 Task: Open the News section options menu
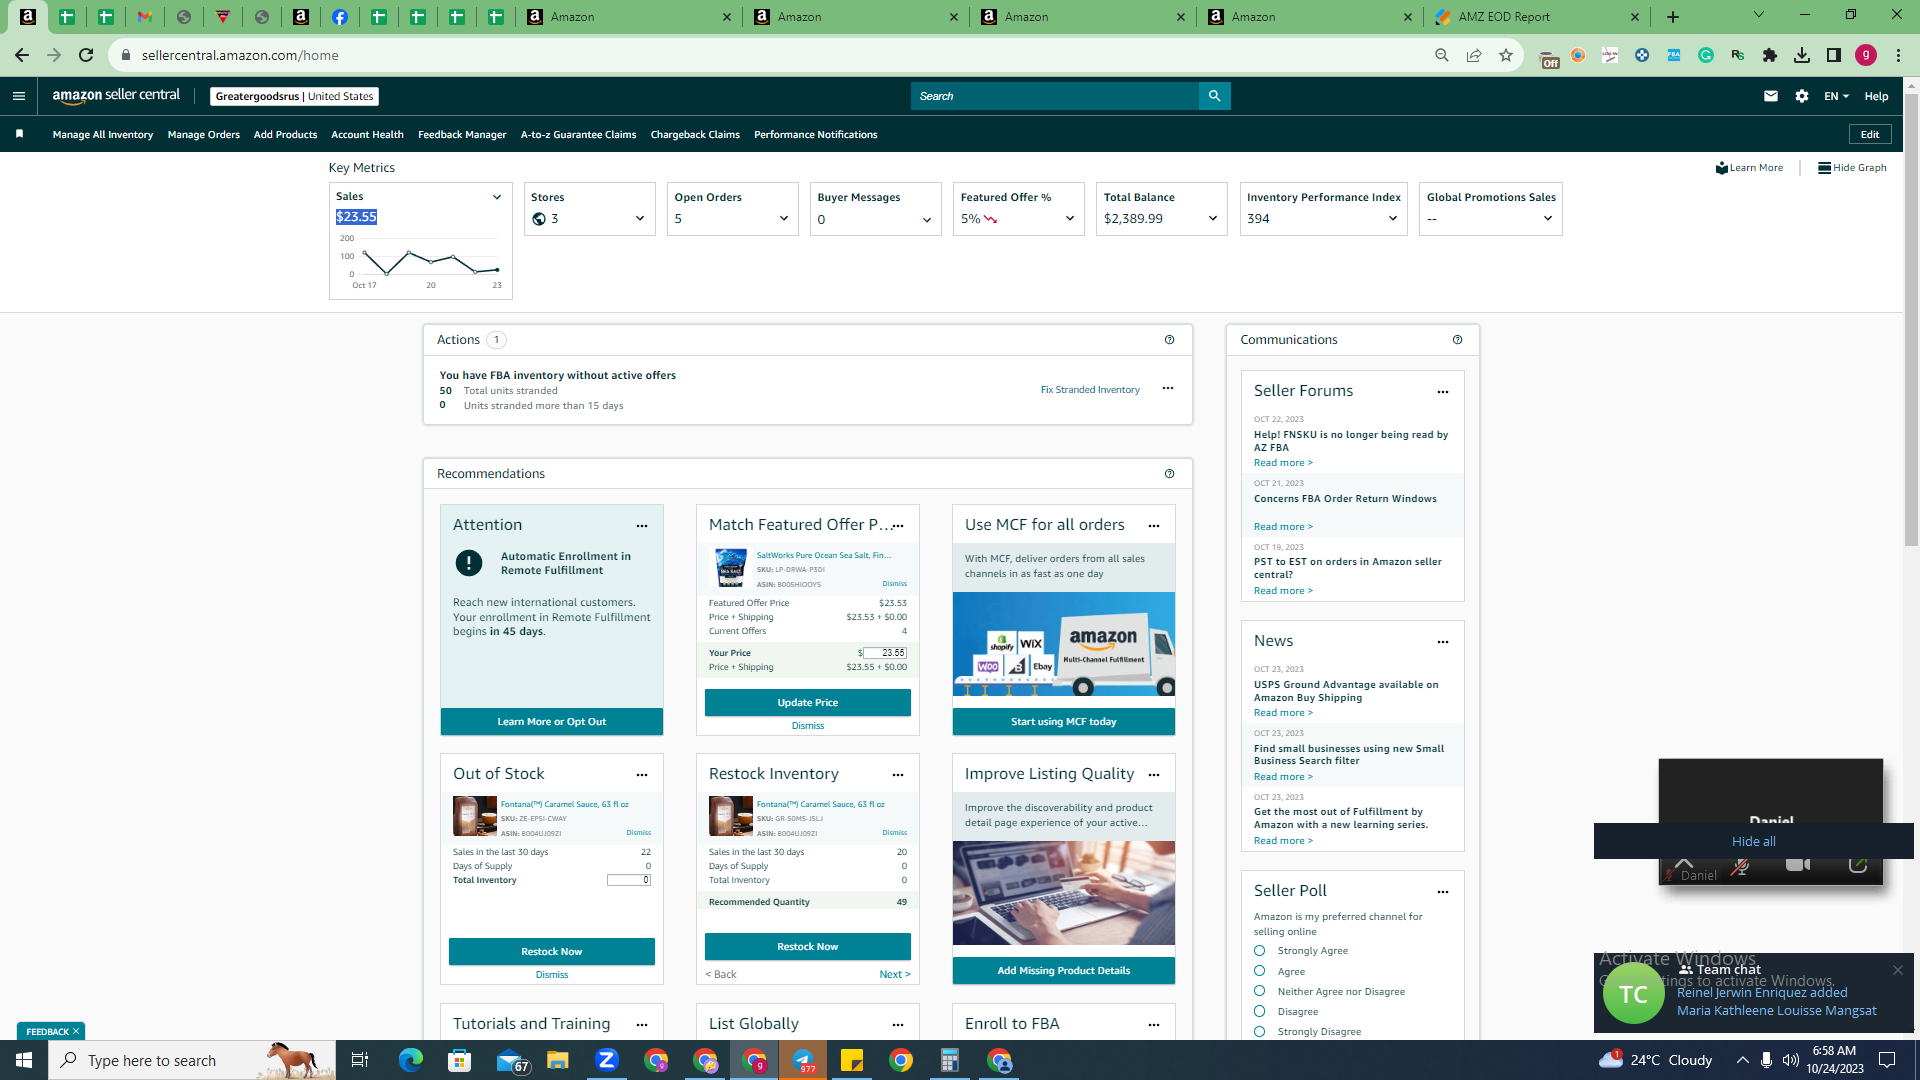(x=1443, y=642)
